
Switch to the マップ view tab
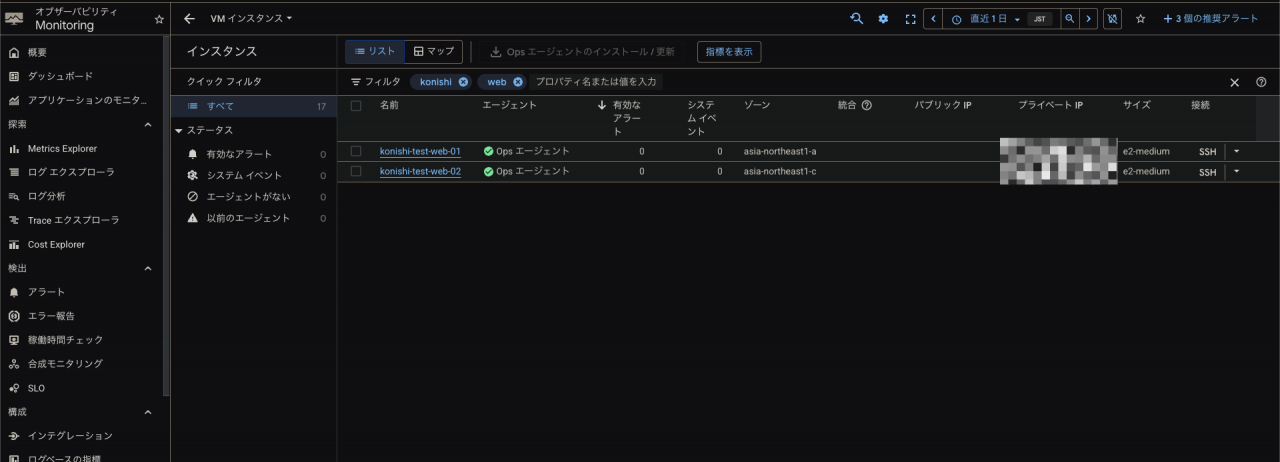[x=433, y=51]
